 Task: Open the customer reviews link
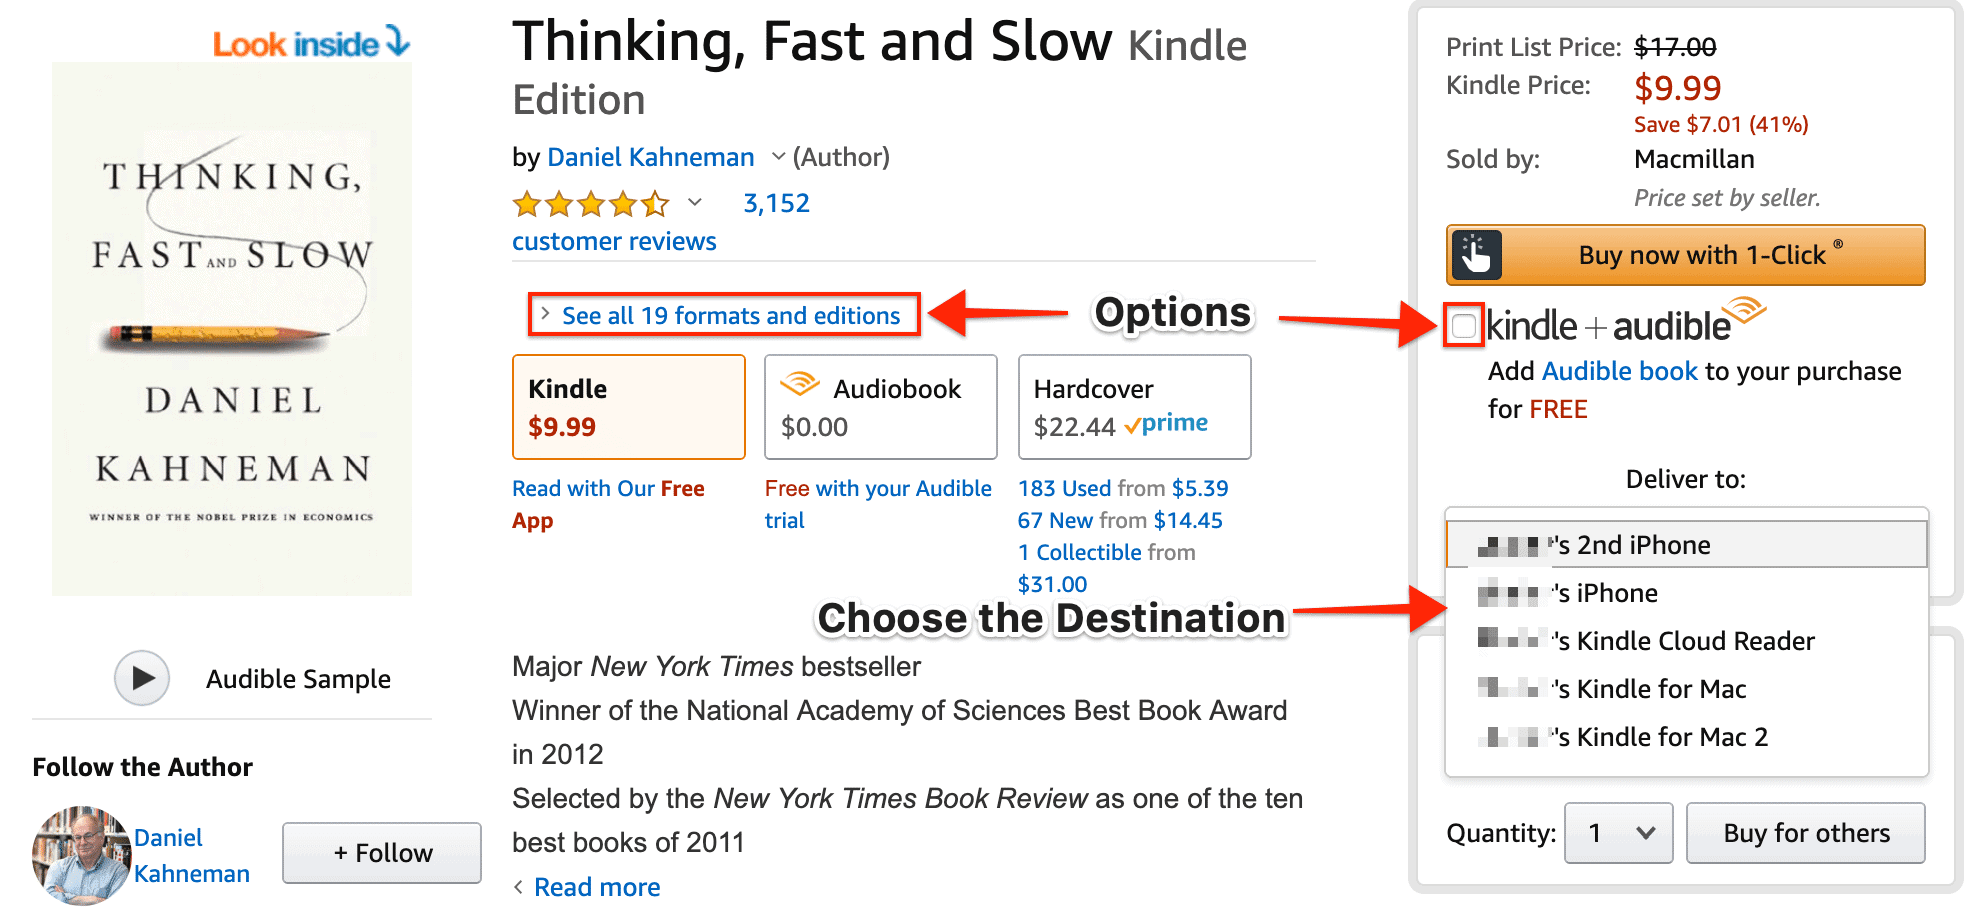click(x=613, y=240)
